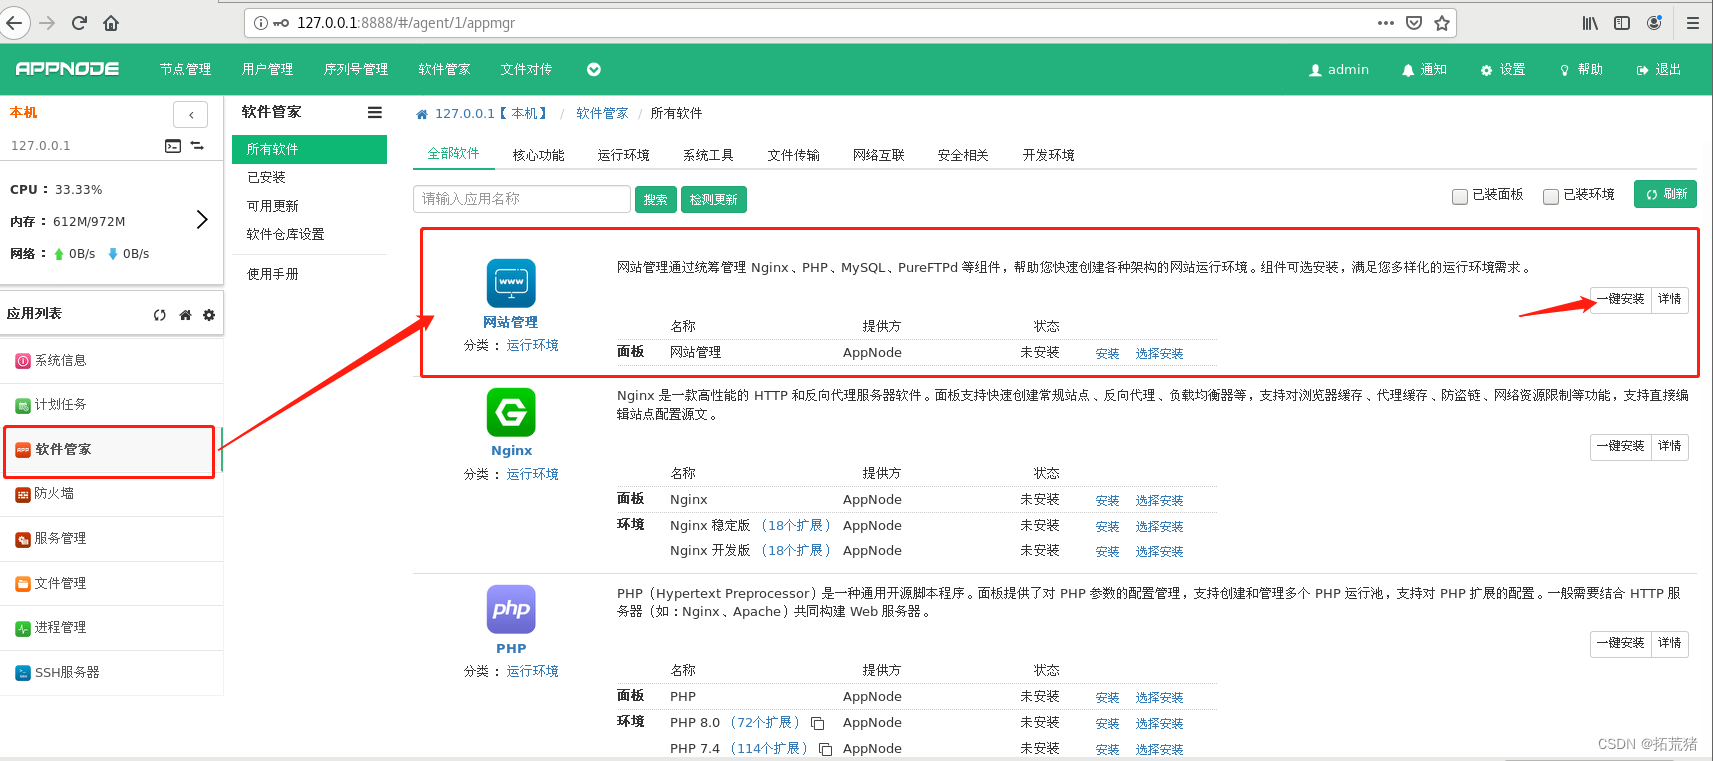
Task: Open 防火墙 in the app list
Action: tap(111, 494)
